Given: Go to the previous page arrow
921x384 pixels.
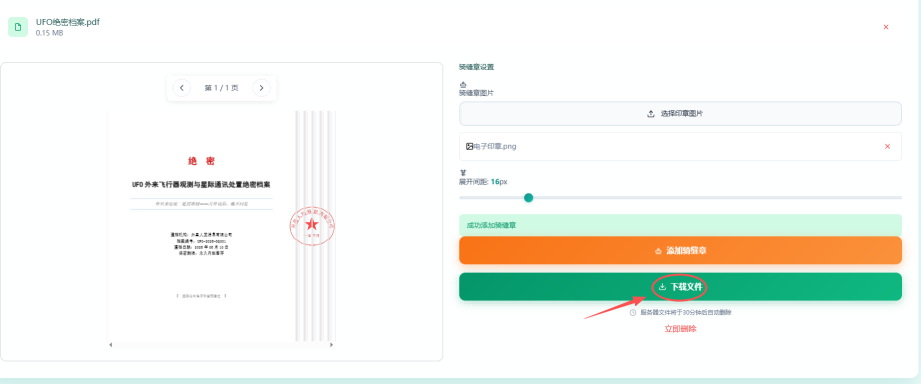Looking at the screenshot, I should tap(181, 88).
